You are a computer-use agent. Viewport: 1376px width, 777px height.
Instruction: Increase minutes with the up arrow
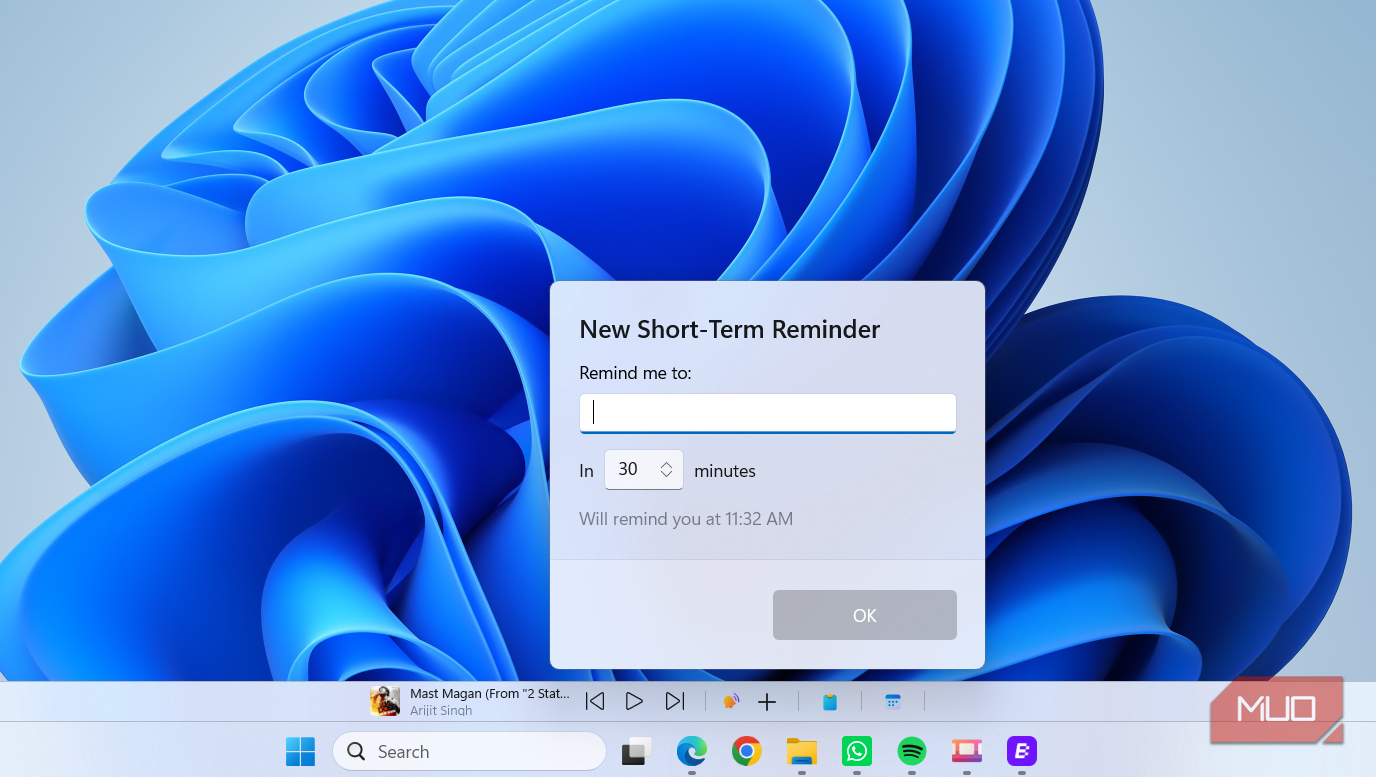[x=666, y=464]
